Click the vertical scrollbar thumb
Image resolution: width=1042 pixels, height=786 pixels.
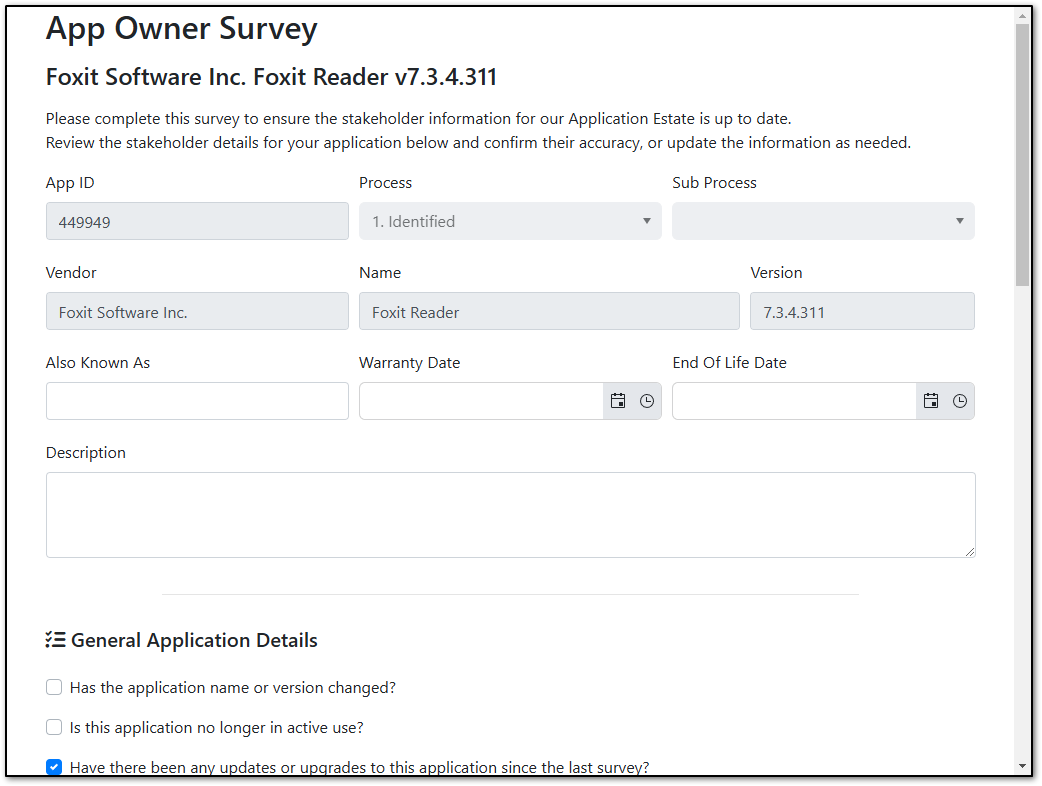1022,155
